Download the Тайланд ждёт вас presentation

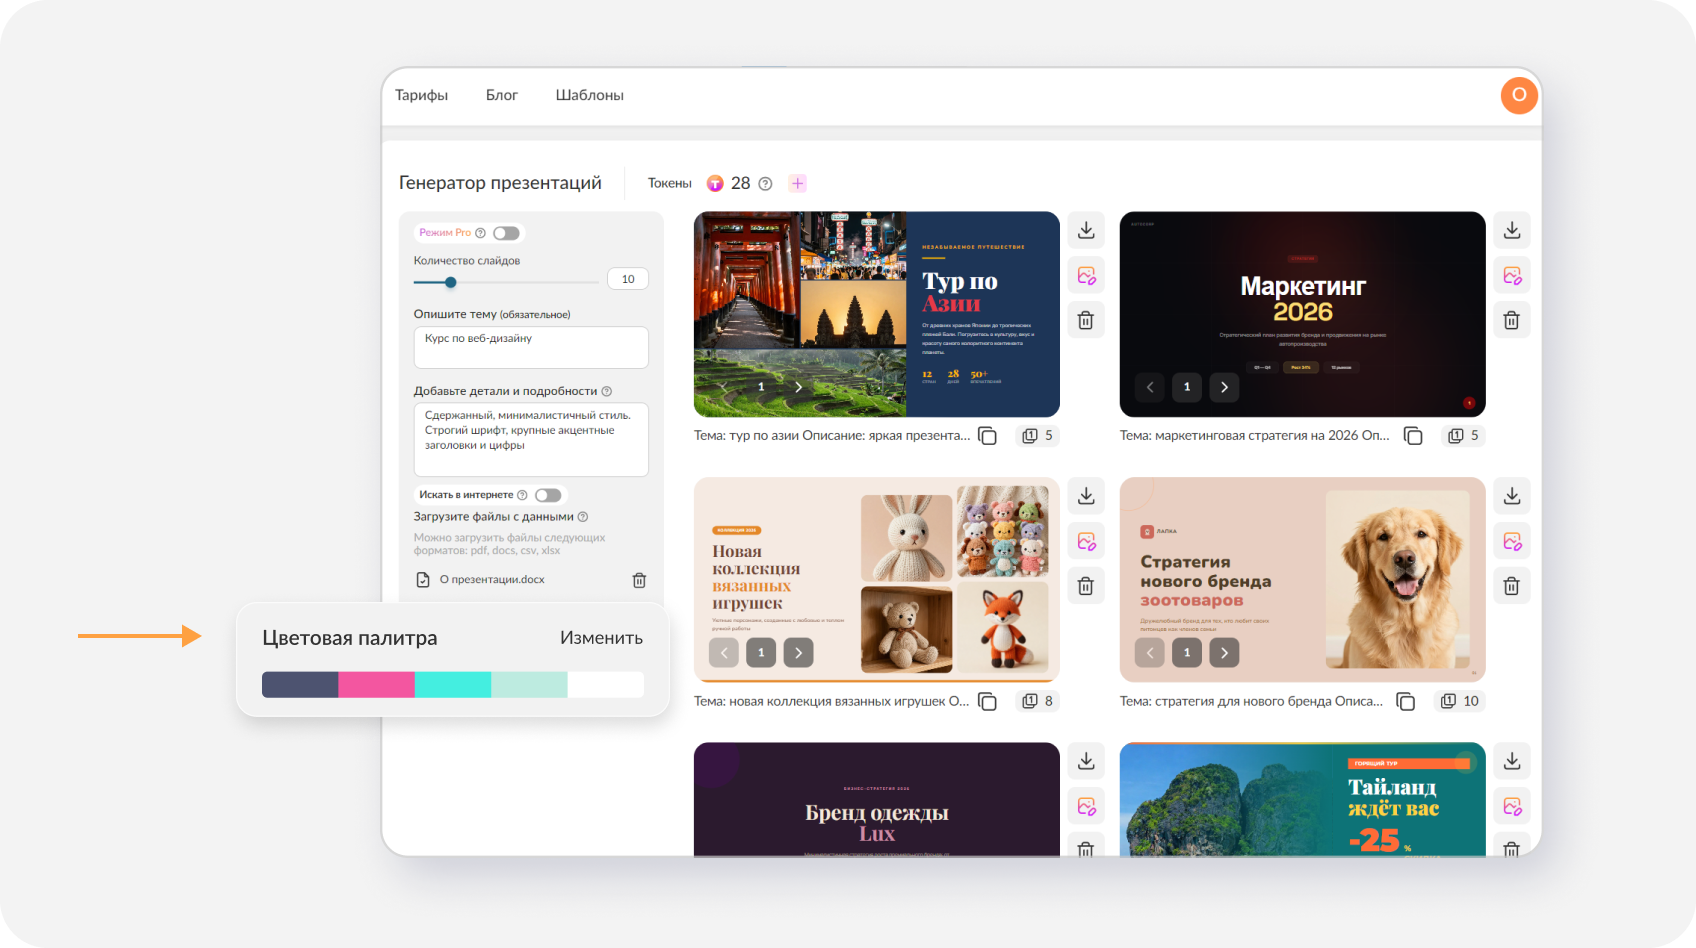tap(1512, 761)
